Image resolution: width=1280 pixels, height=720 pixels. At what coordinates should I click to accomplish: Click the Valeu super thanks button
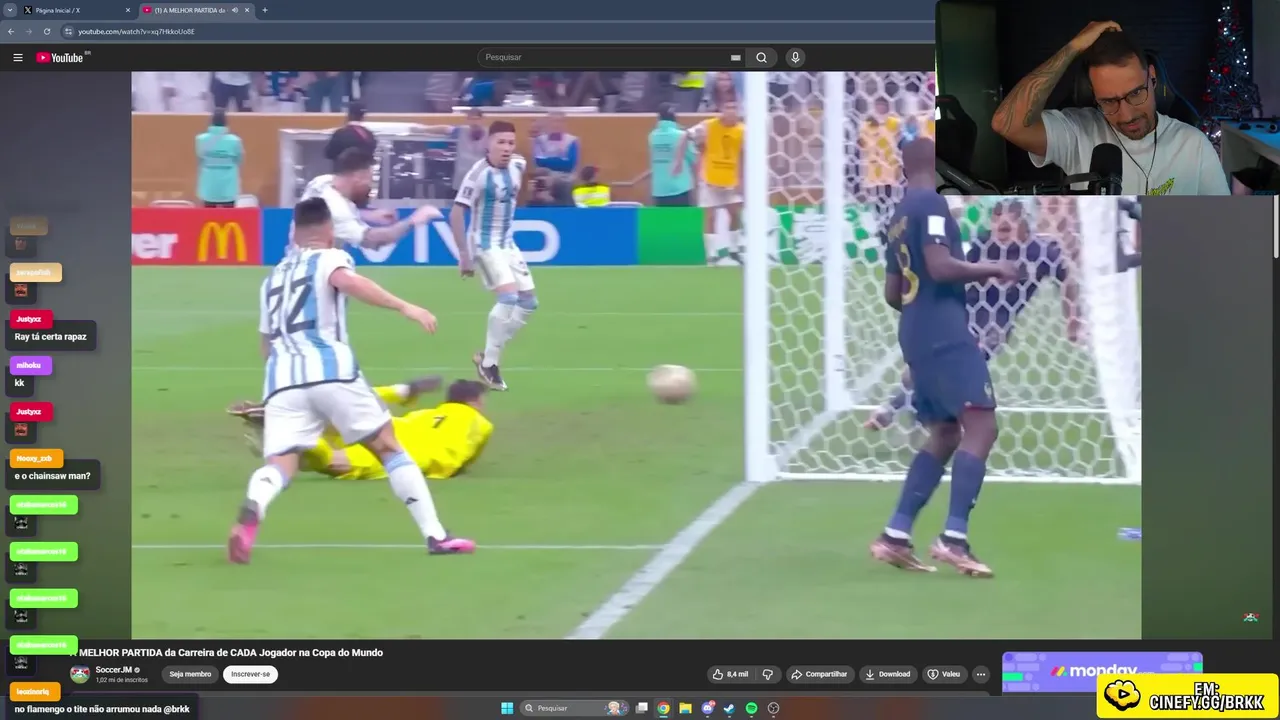click(x=943, y=674)
